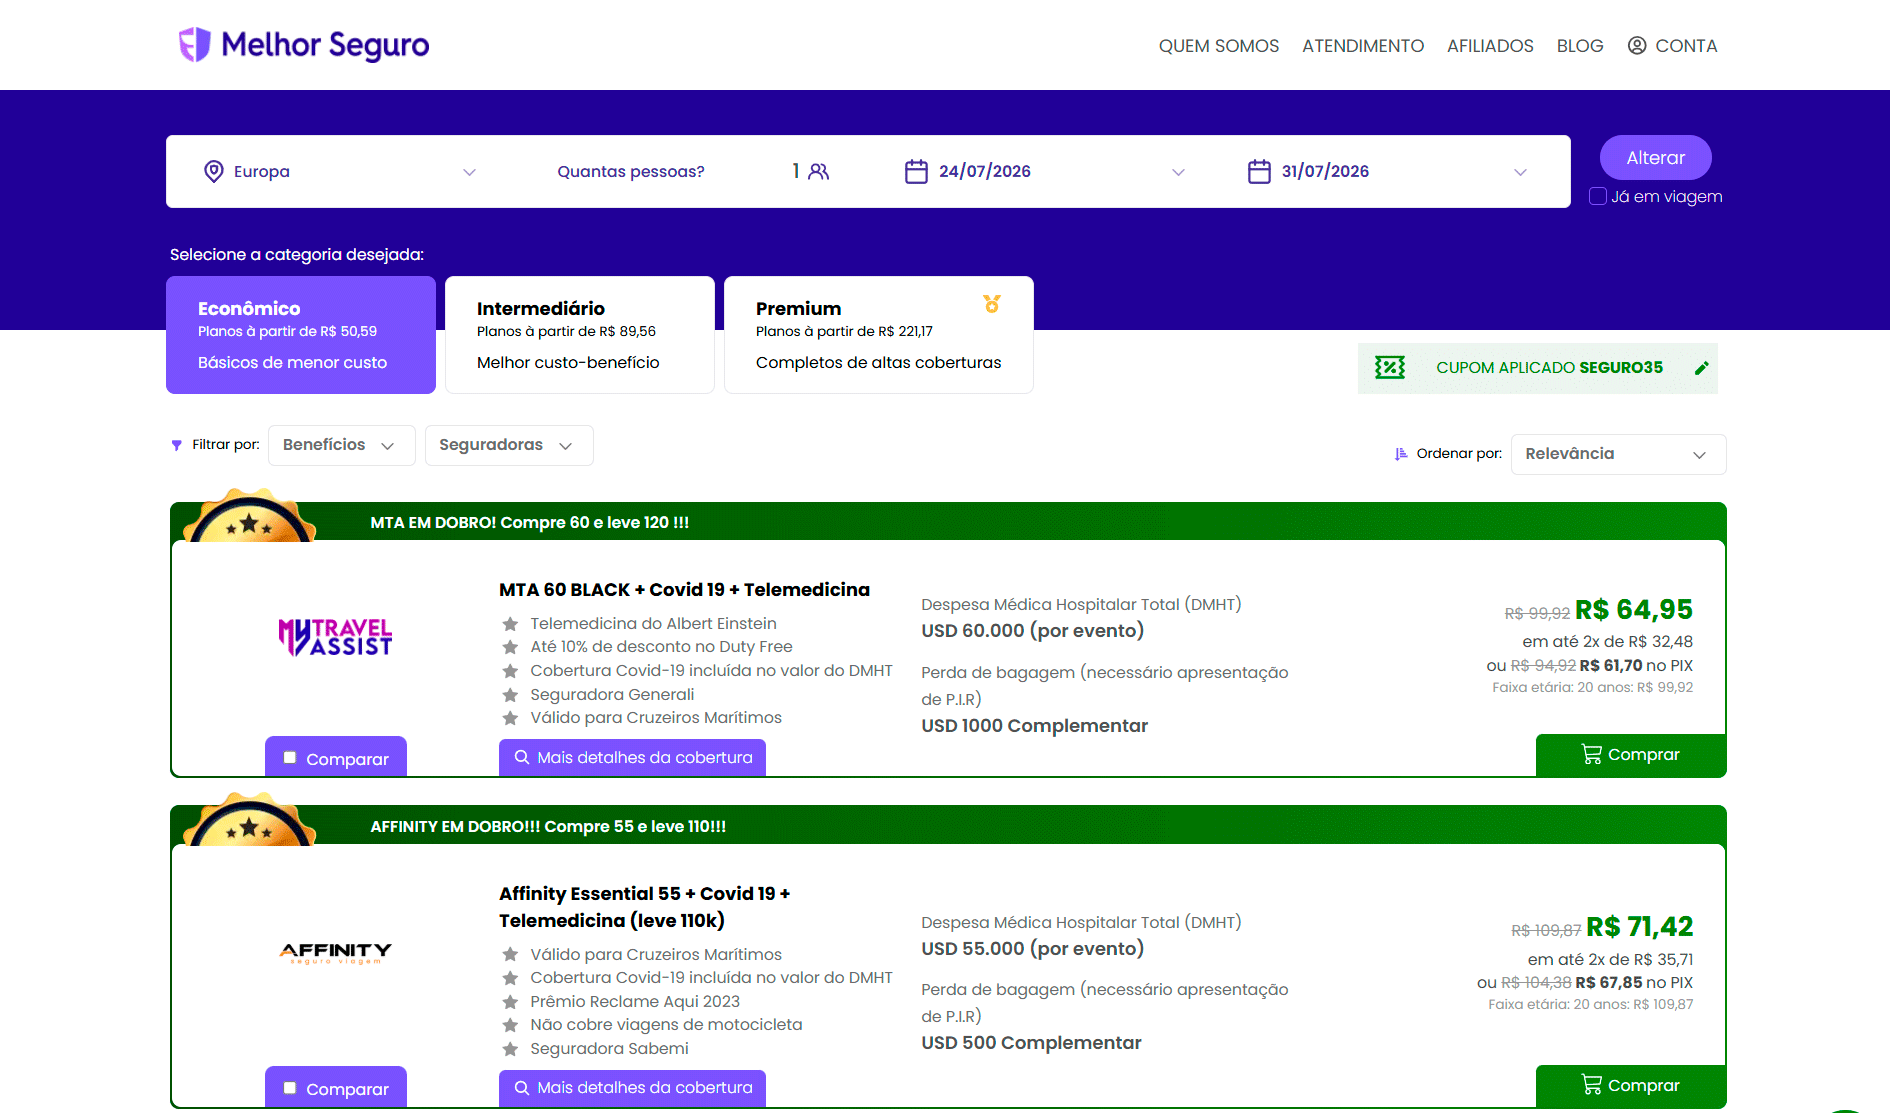View Mais detalhes da cobertura for Affinity plan

(x=633, y=1088)
